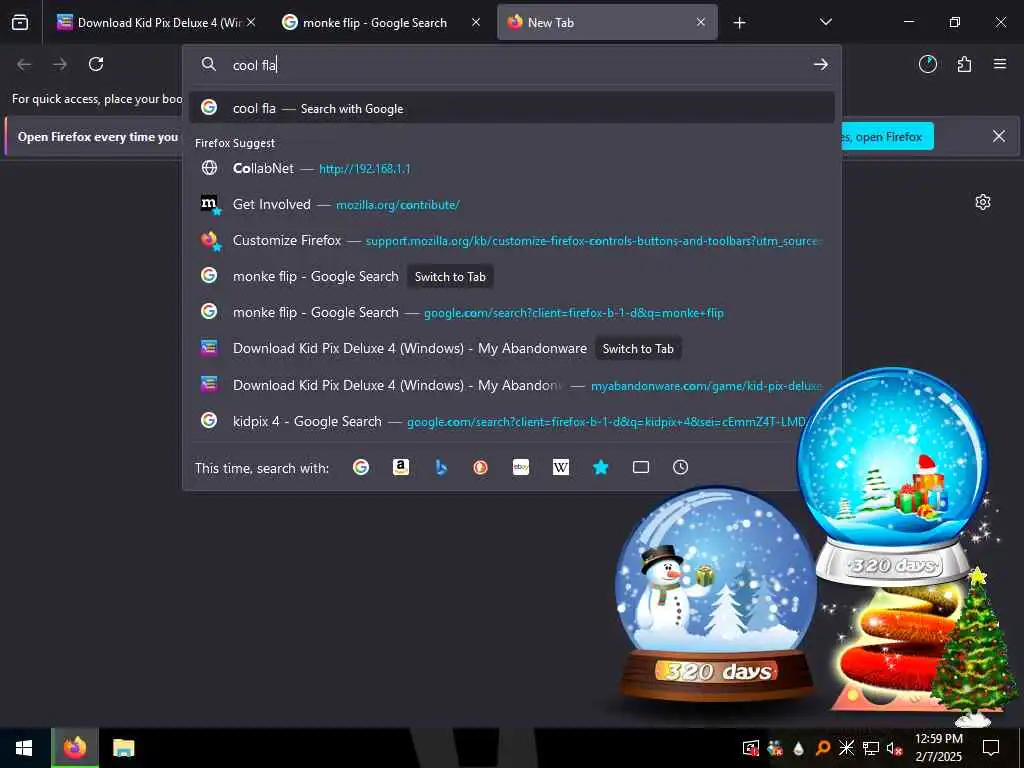This screenshot has width=1024, height=768.
Task: Open Firefox View tab list icon
Action: [20, 22]
